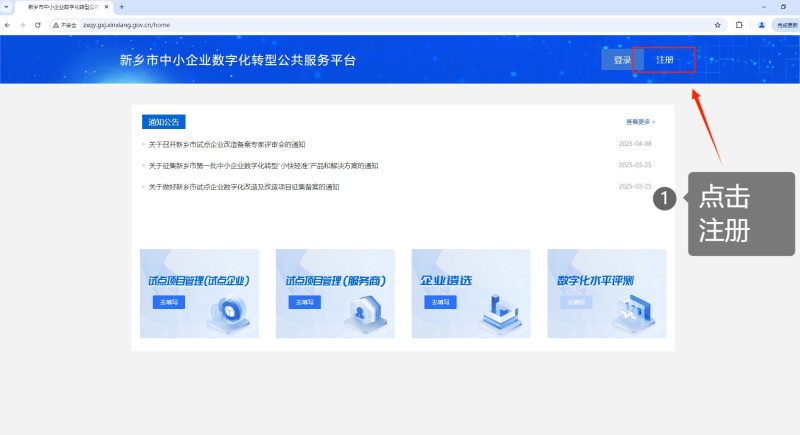Click the 注册 register button
This screenshot has height=435, width=800.
(664, 60)
